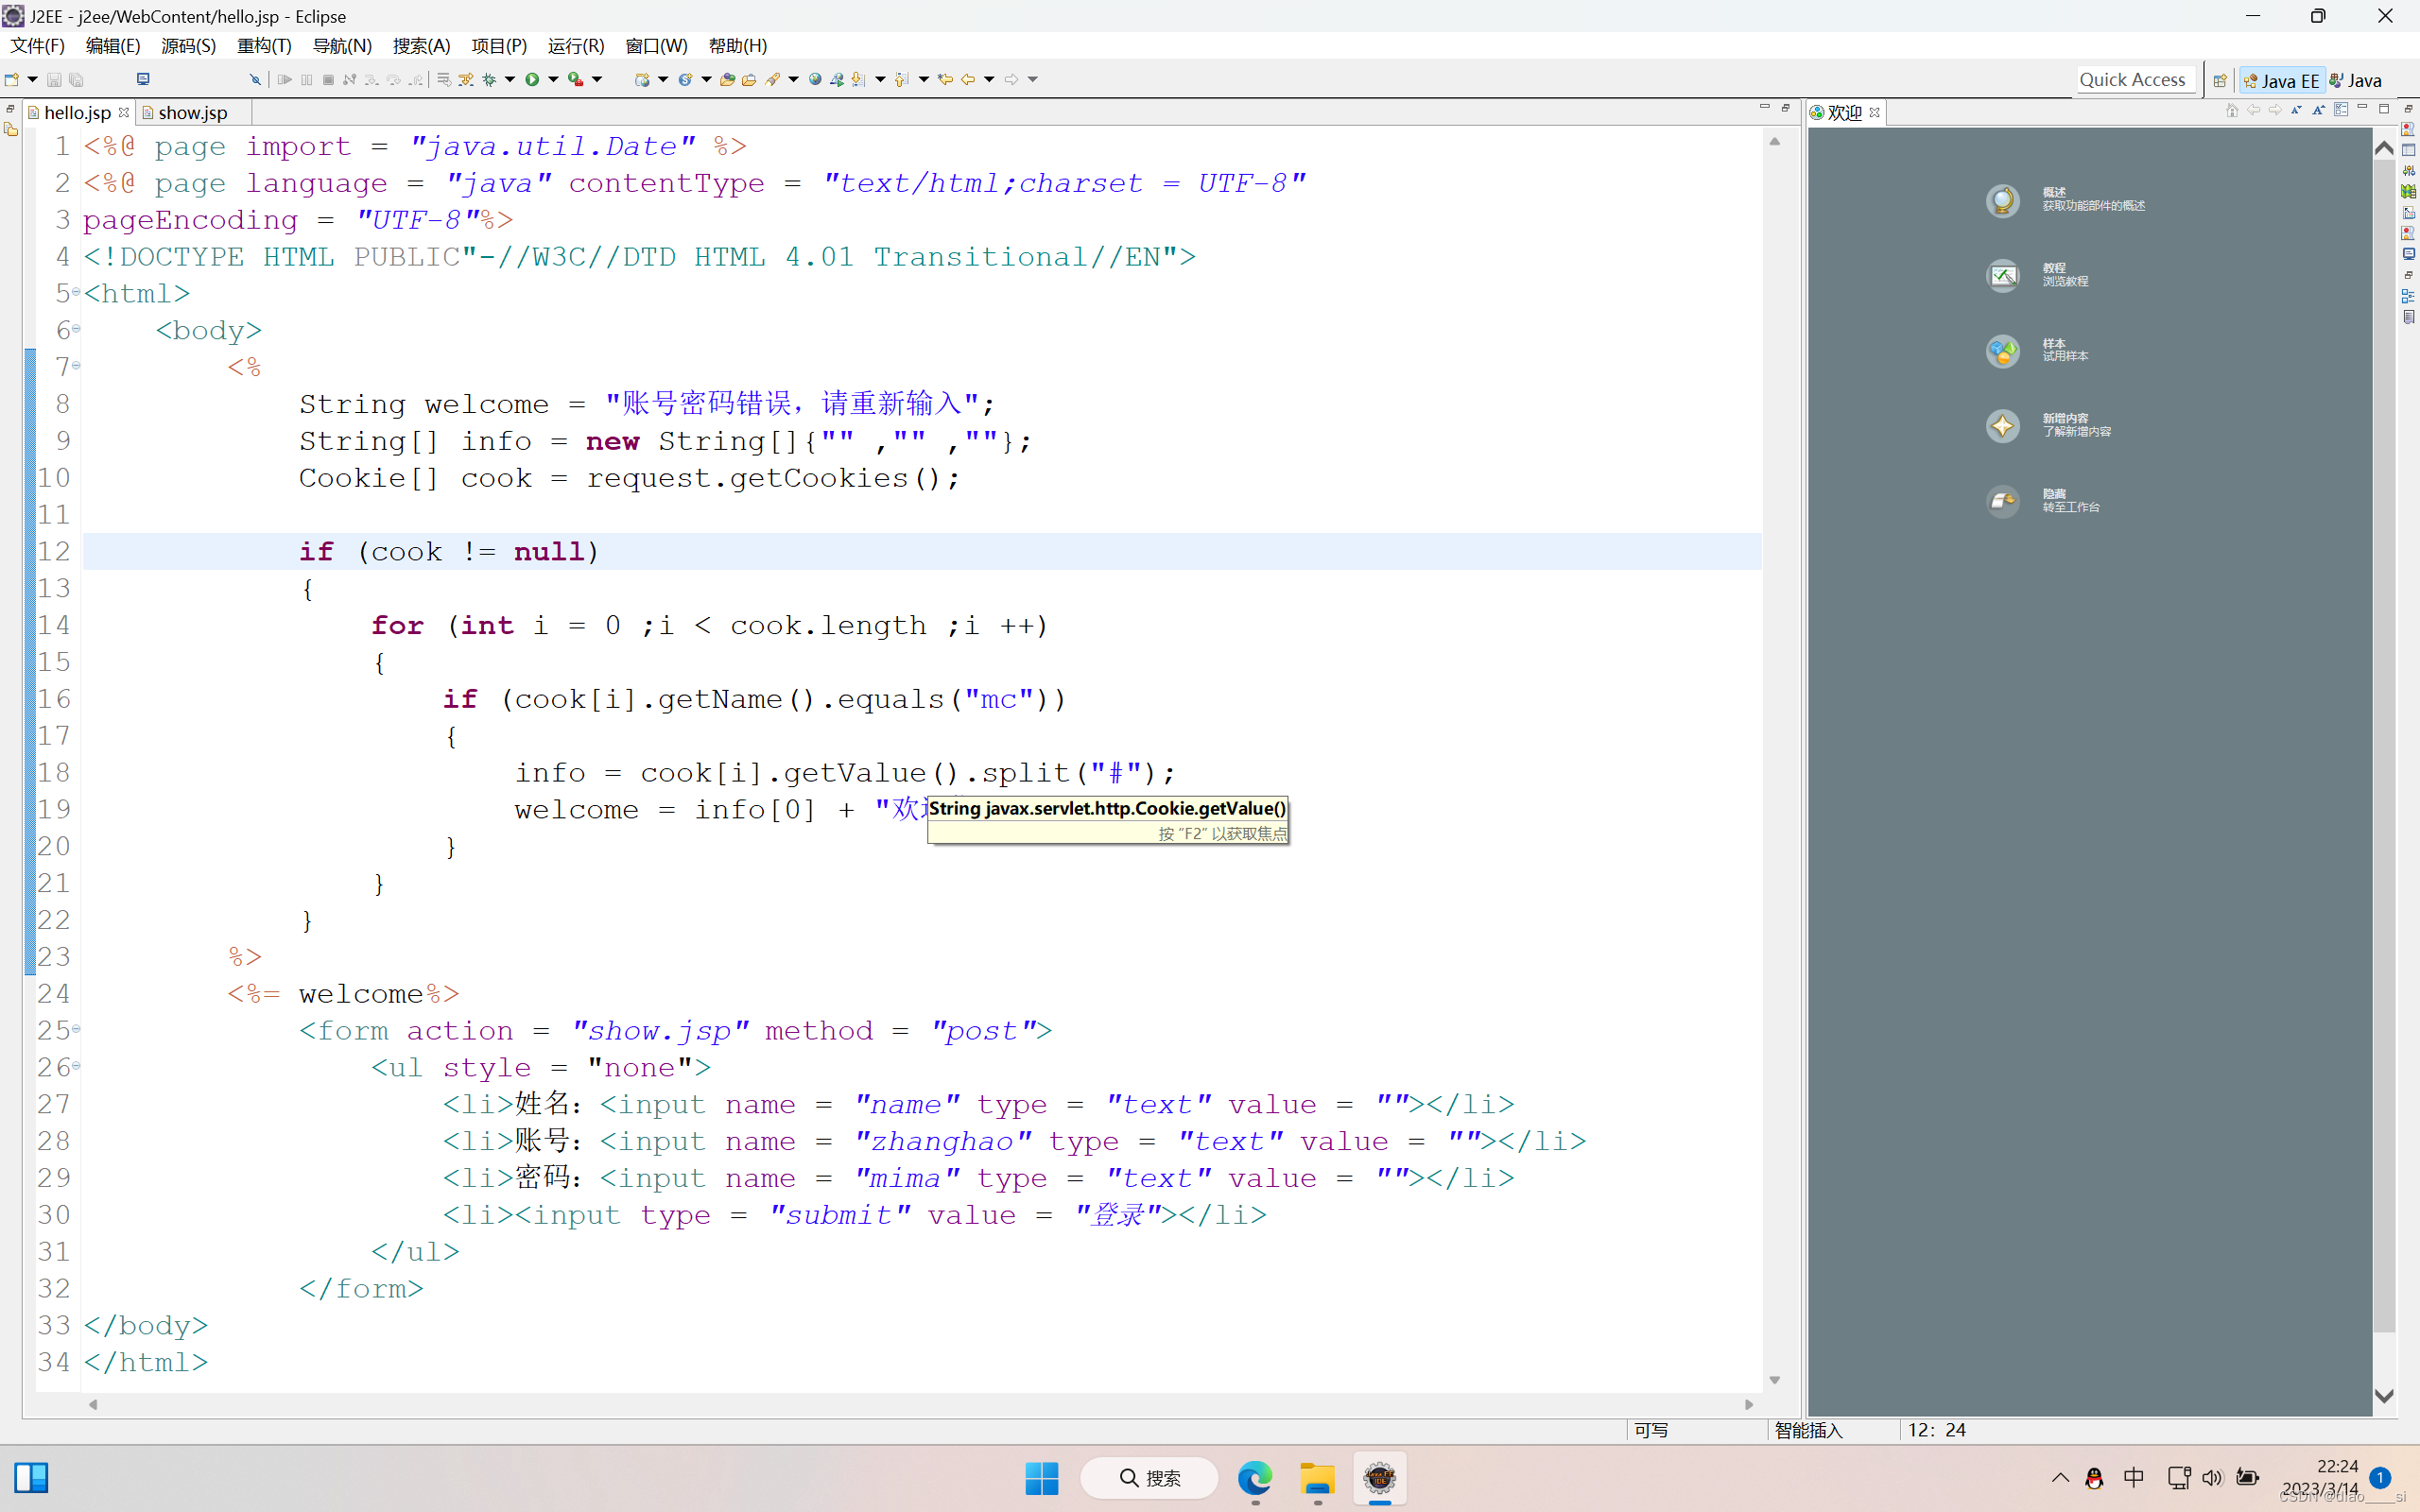Click the Debug bug icon
The image size is (2420, 1512).
point(489,79)
